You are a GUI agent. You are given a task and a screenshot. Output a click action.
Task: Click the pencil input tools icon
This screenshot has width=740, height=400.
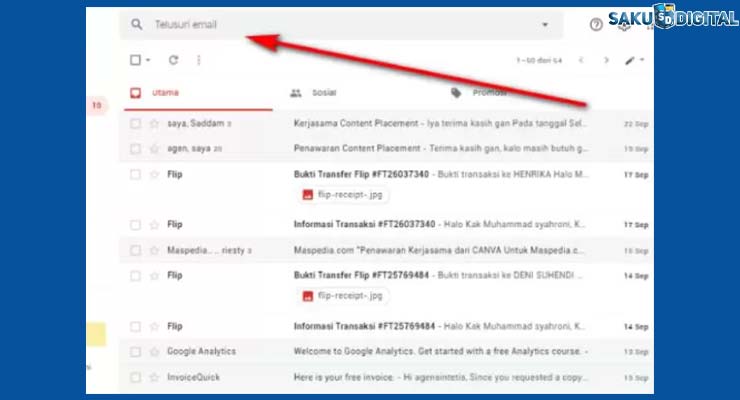point(630,60)
